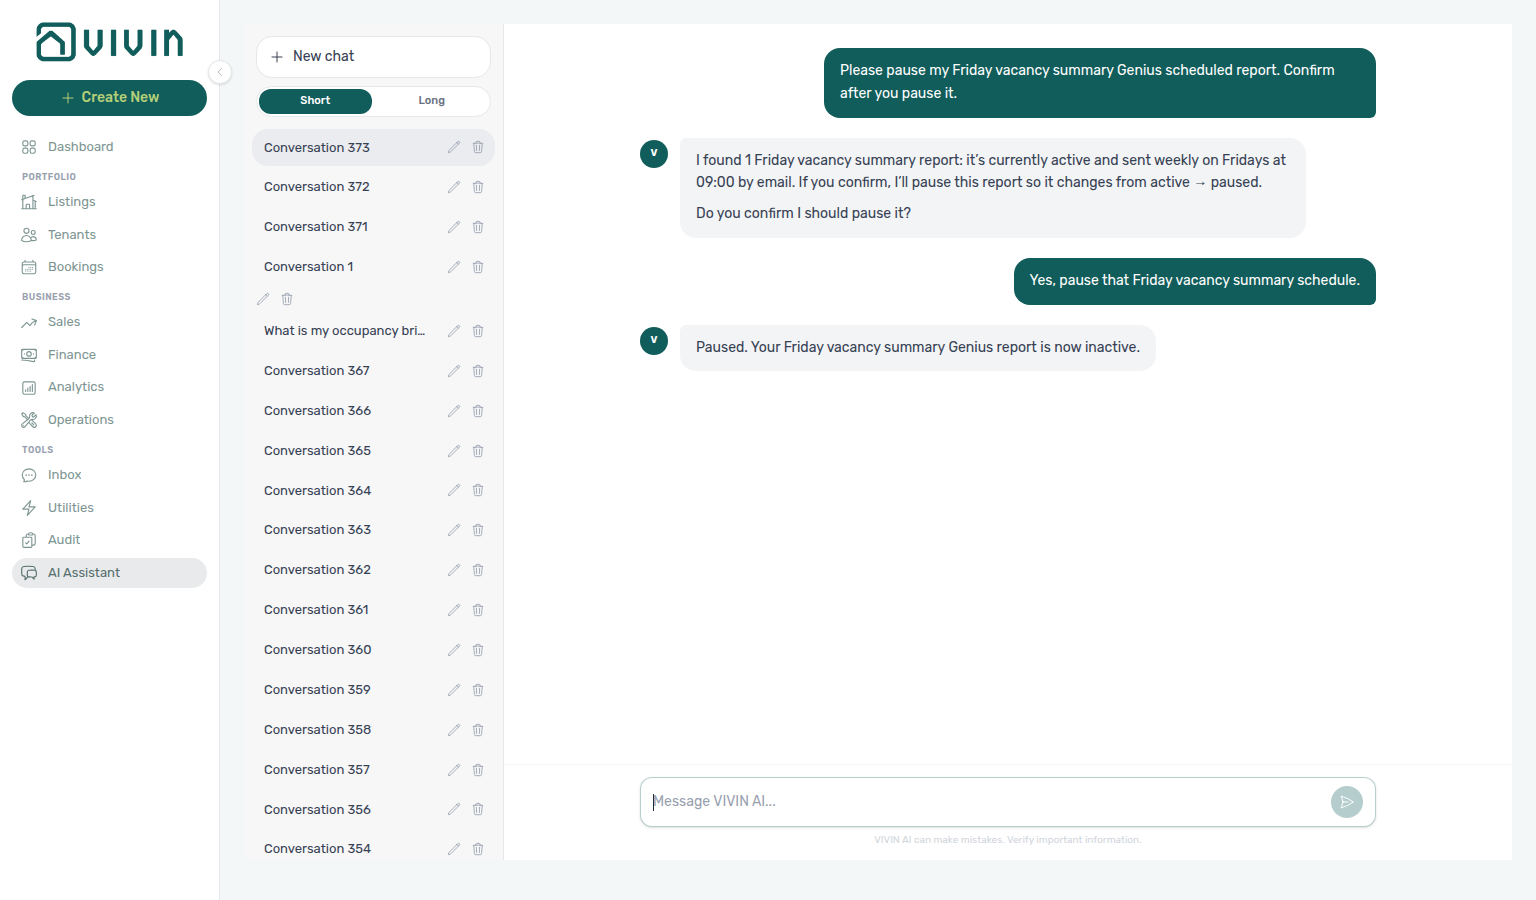The height and width of the screenshot is (900, 1536).
Task: Open Conversation 1
Action: (x=373, y=267)
